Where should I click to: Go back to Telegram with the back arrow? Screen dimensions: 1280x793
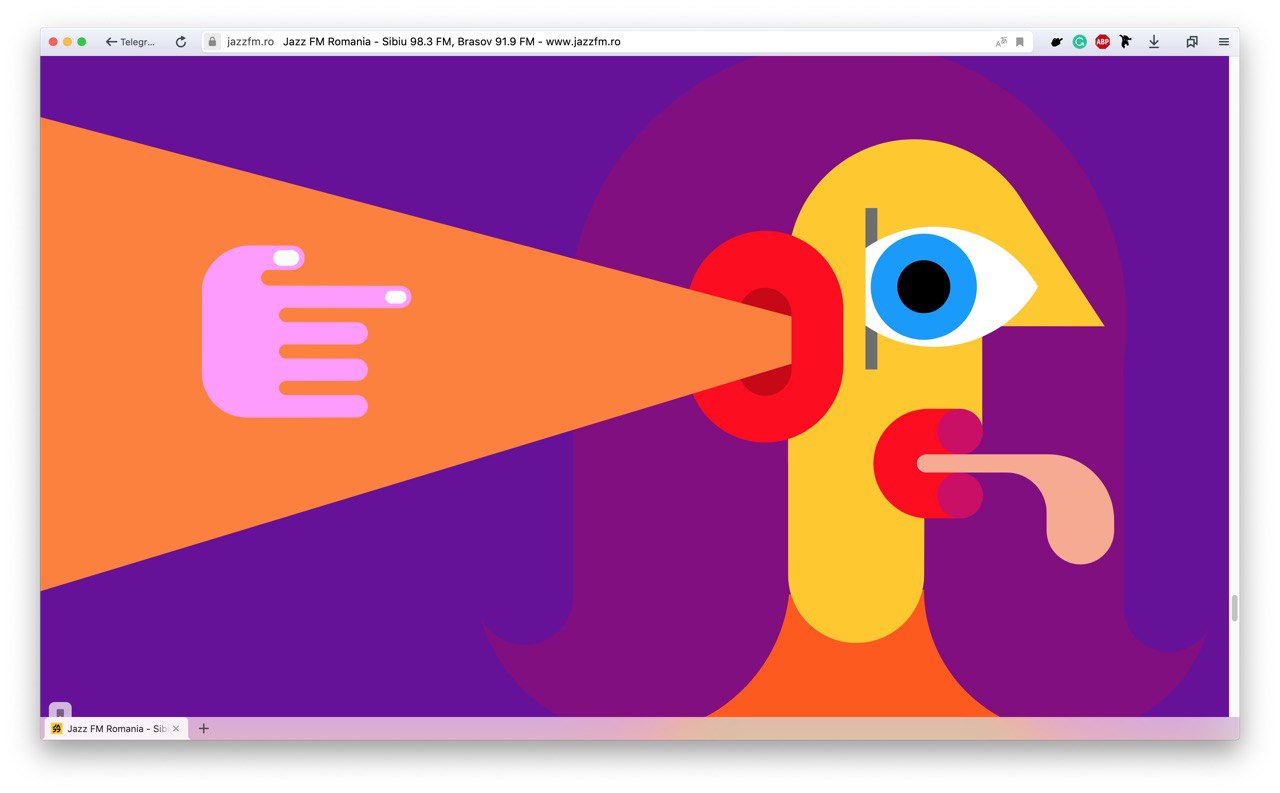click(x=131, y=42)
